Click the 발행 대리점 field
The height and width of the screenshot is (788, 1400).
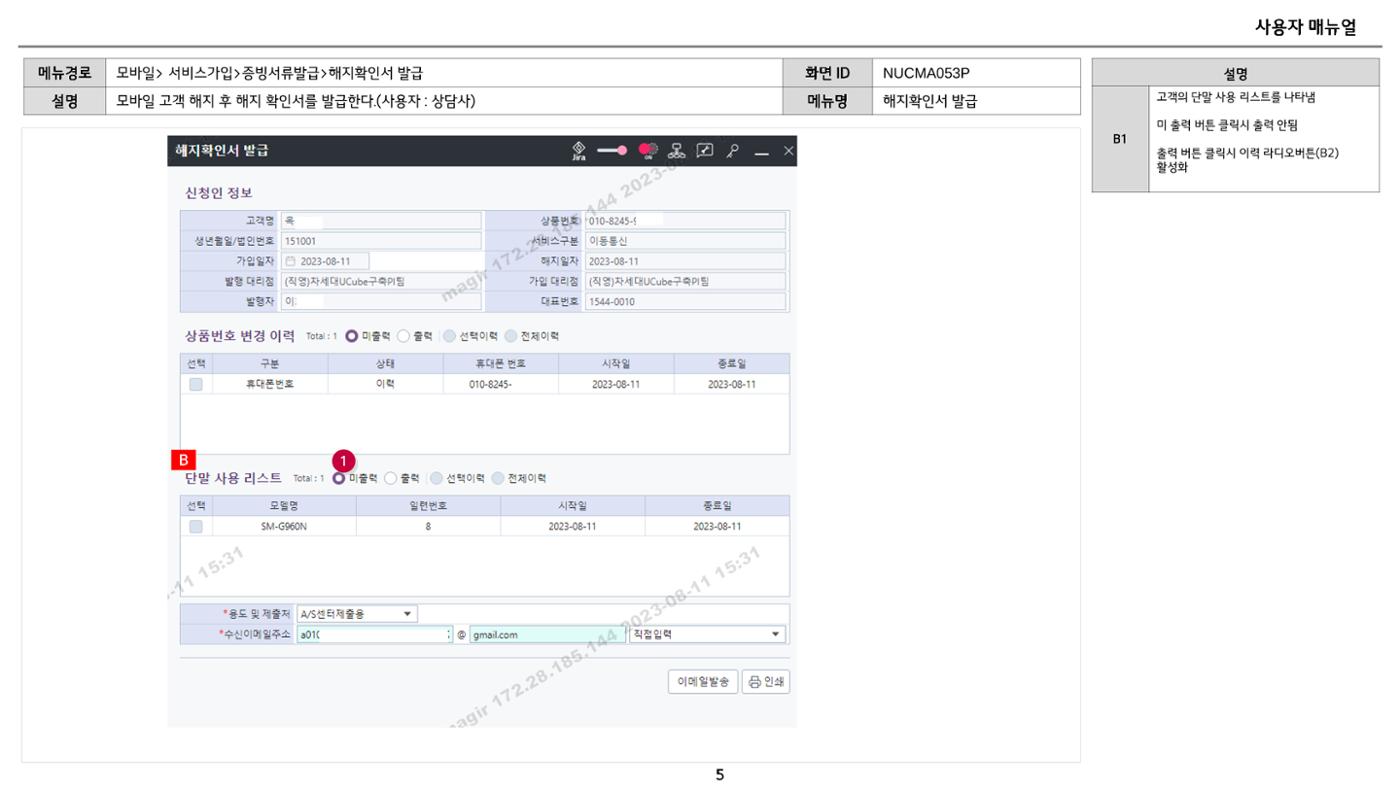coord(381,281)
